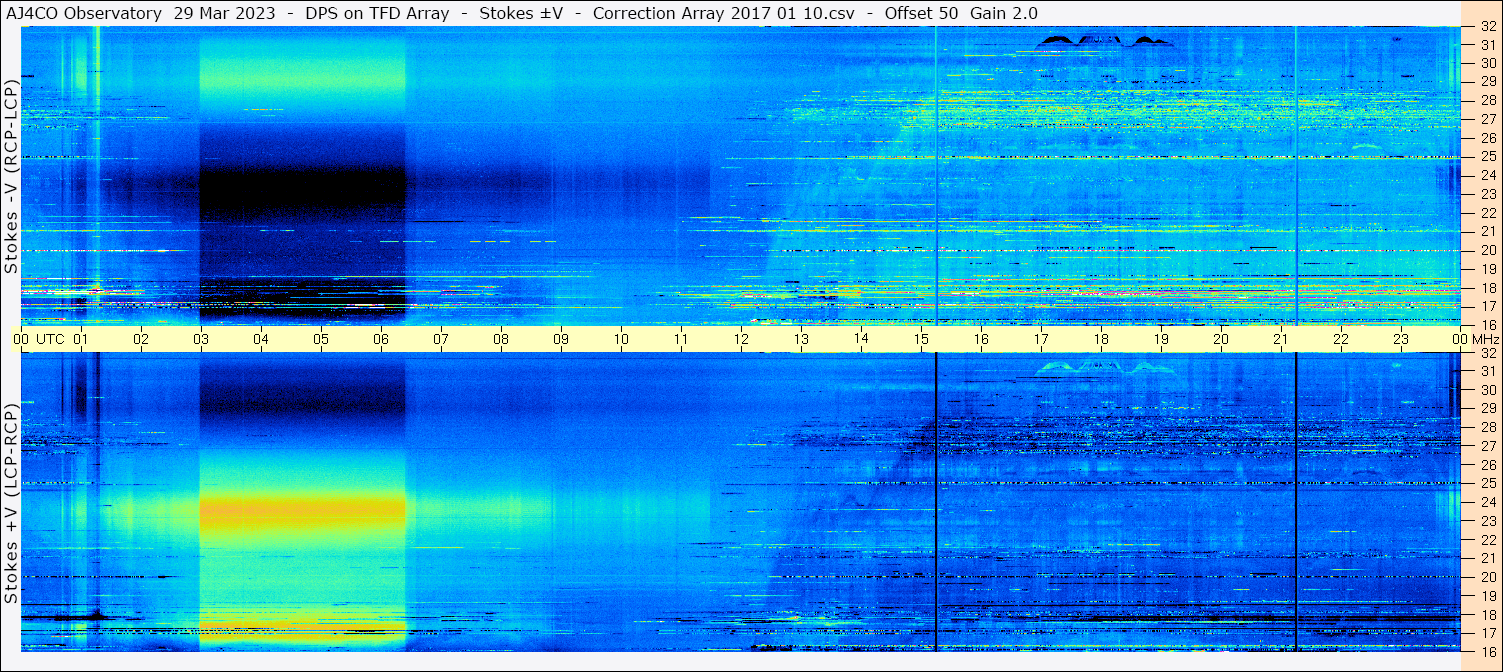Click hour tick 12 on the UTC axis

tap(741, 339)
